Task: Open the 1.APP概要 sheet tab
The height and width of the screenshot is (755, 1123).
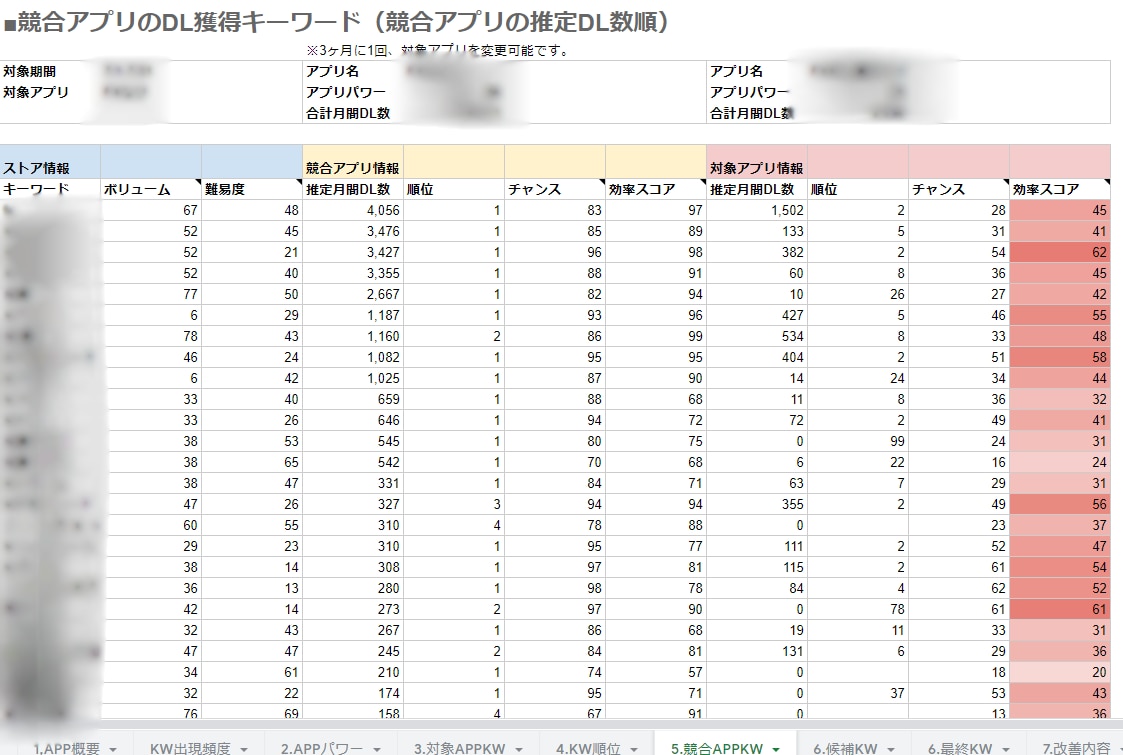Action: [66, 748]
